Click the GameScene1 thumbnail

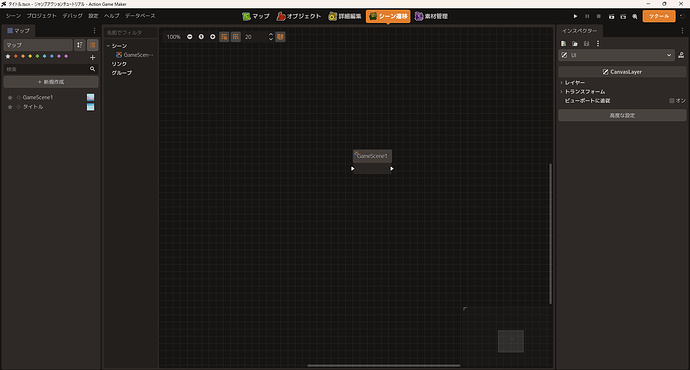[x=90, y=97]
